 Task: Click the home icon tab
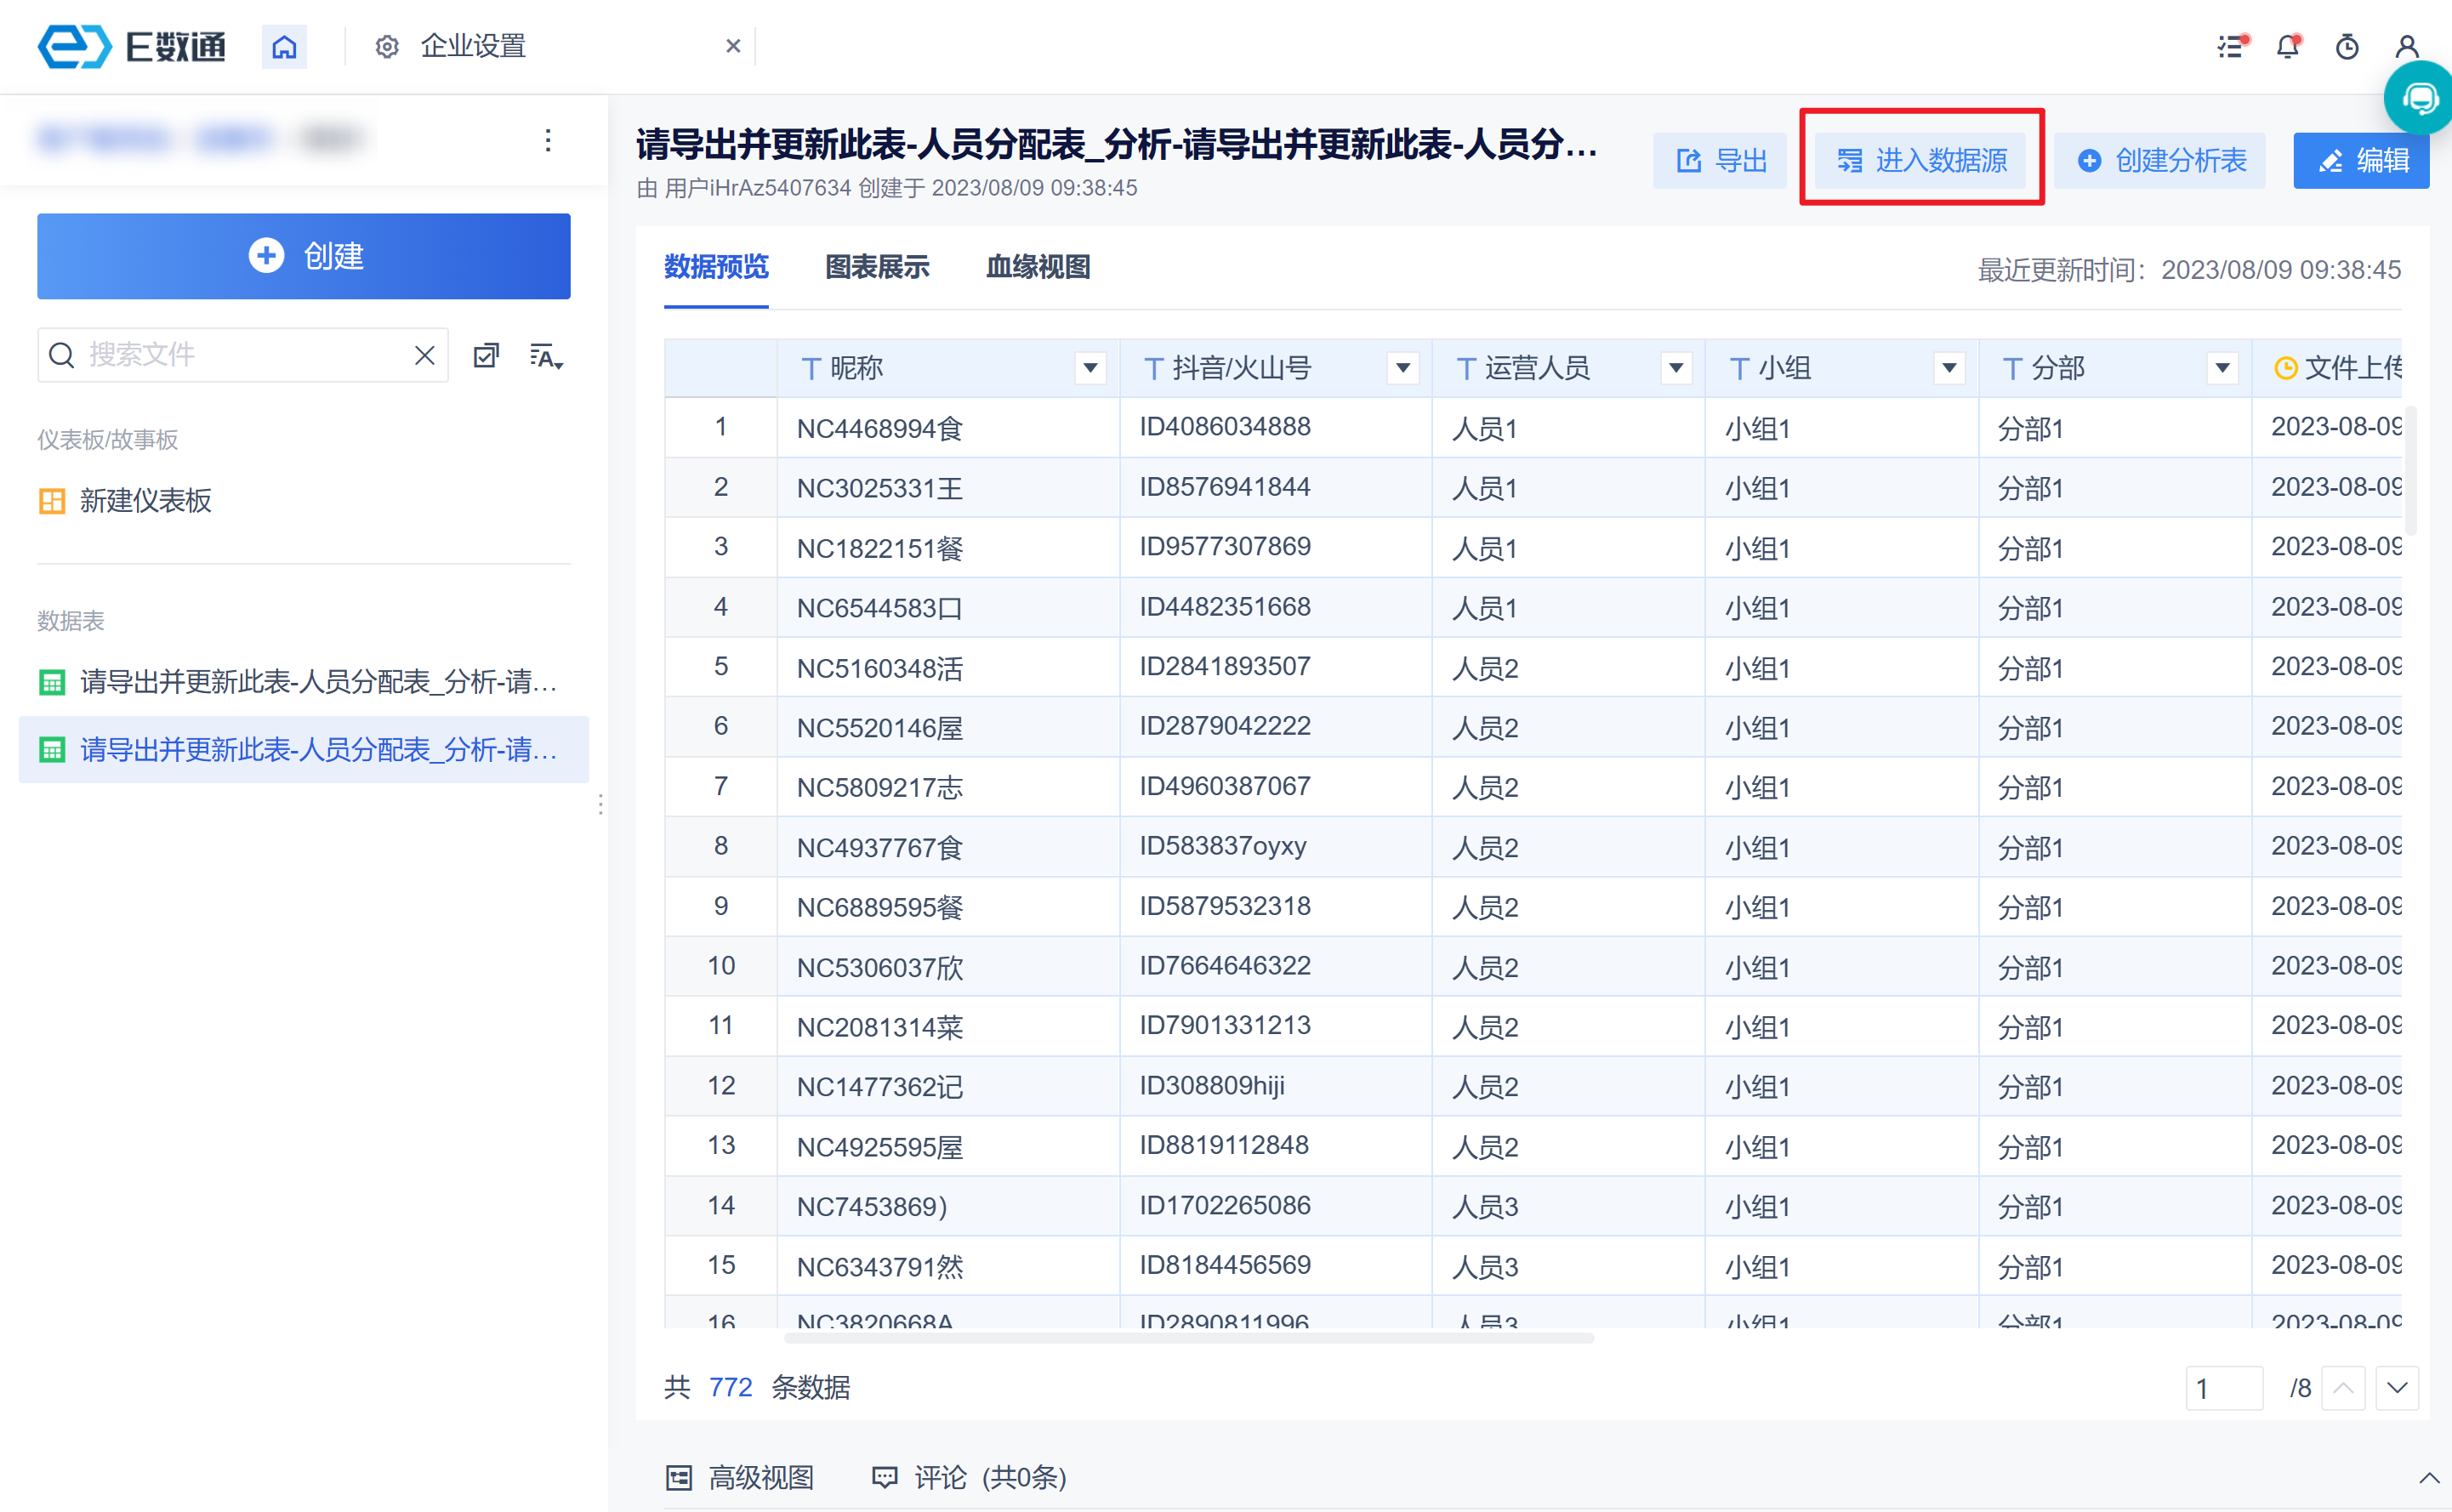[x=284, y=47]
